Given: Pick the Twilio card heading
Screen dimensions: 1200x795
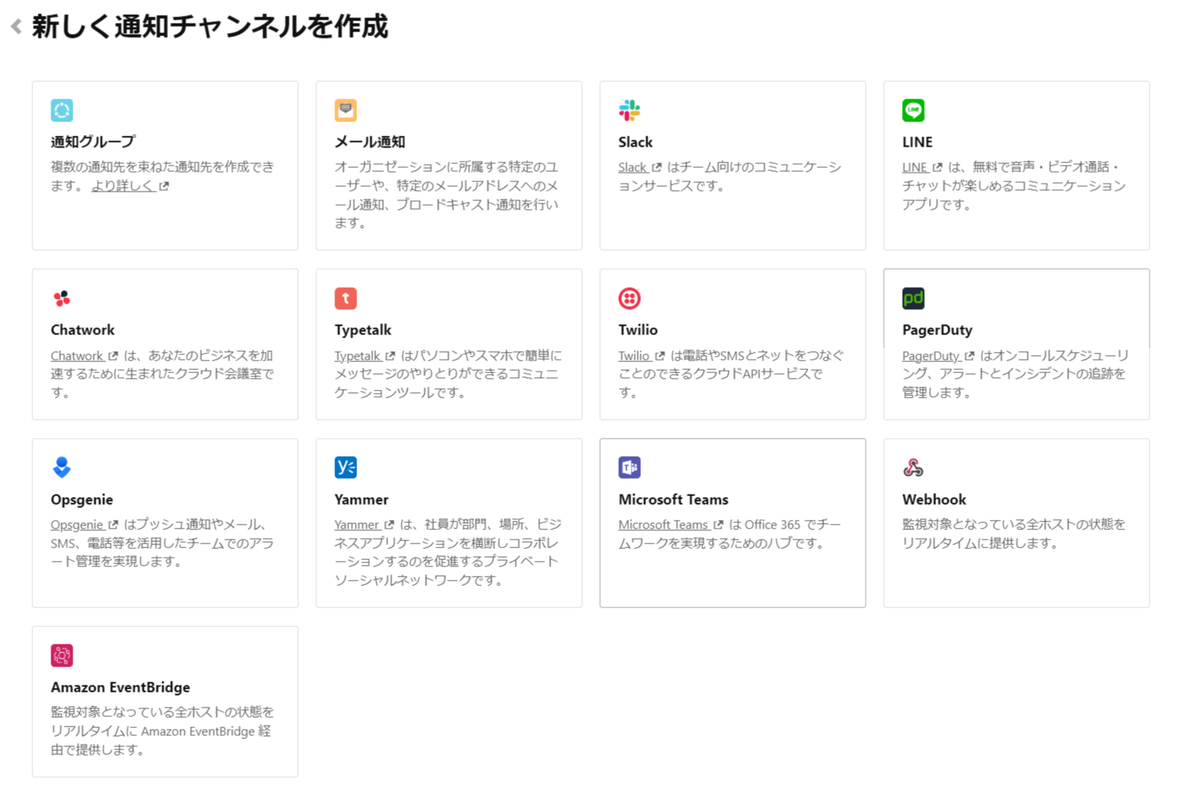Looking at the screenshot, I should pos(638,330).
